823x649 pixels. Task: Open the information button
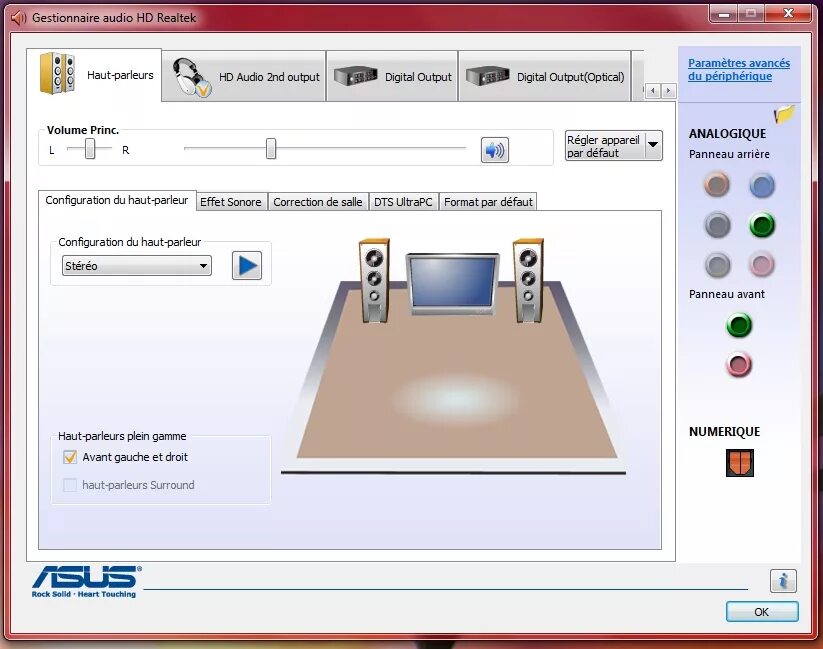click(783, 581)
